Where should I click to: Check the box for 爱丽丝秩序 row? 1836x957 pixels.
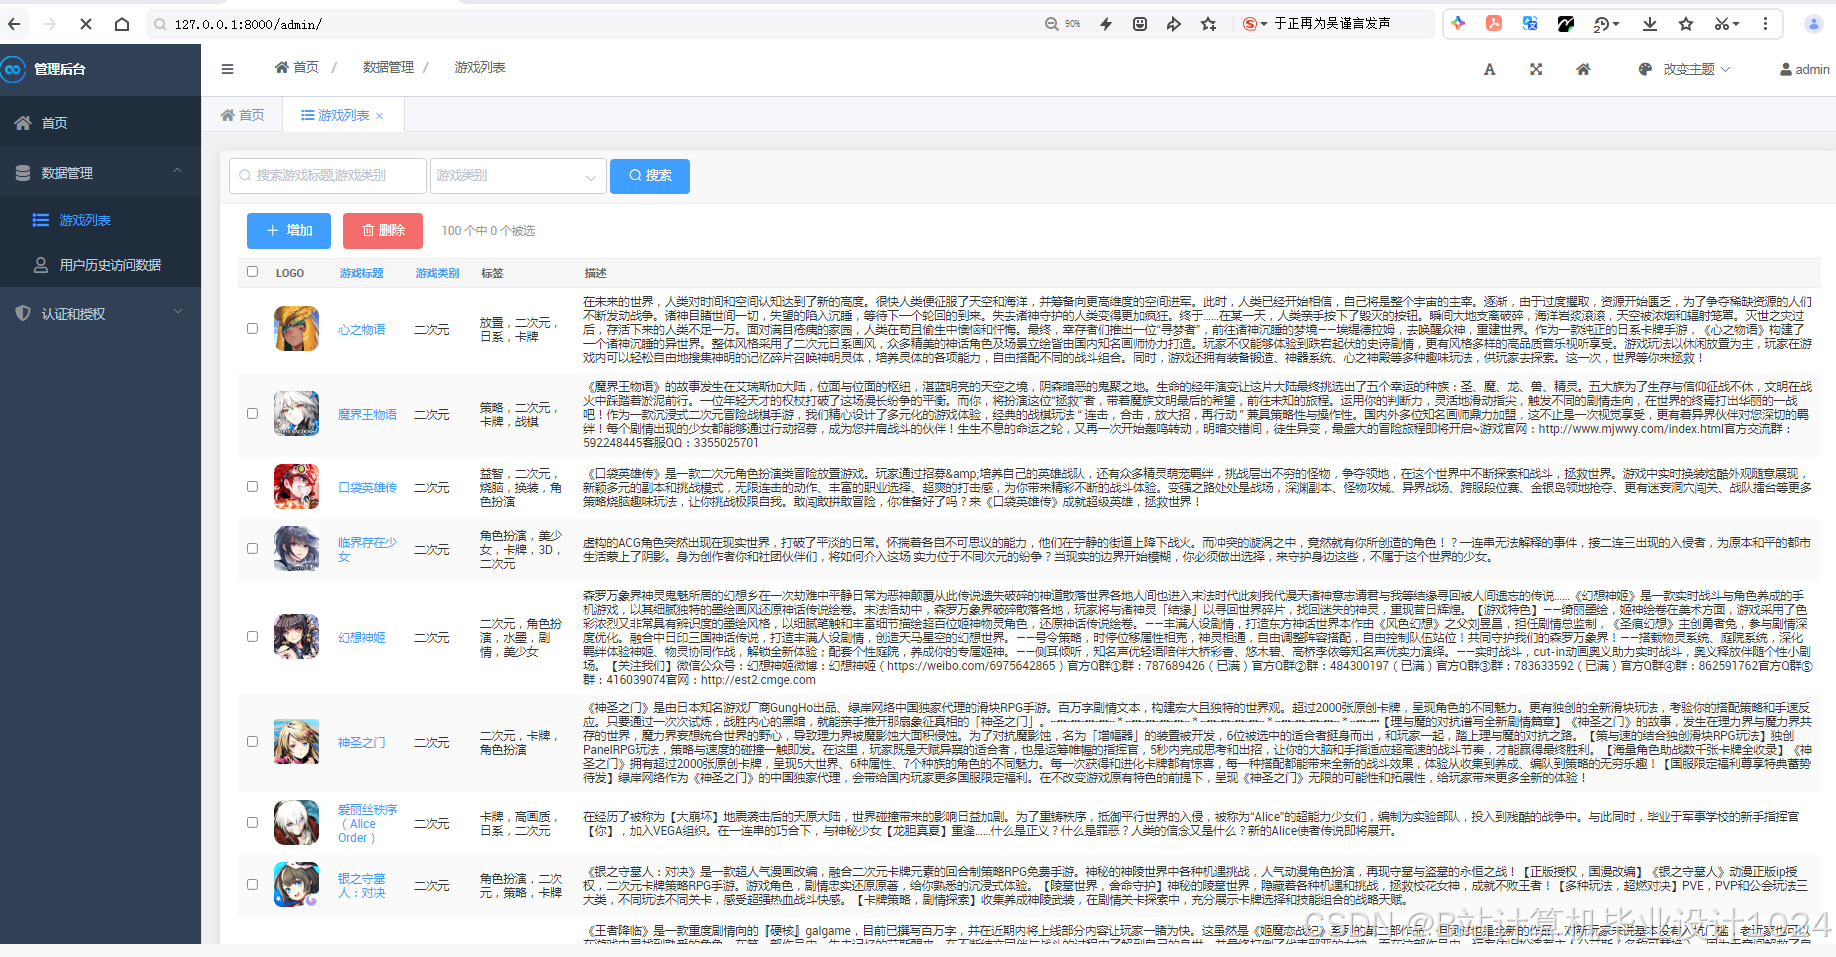point(252,822)
